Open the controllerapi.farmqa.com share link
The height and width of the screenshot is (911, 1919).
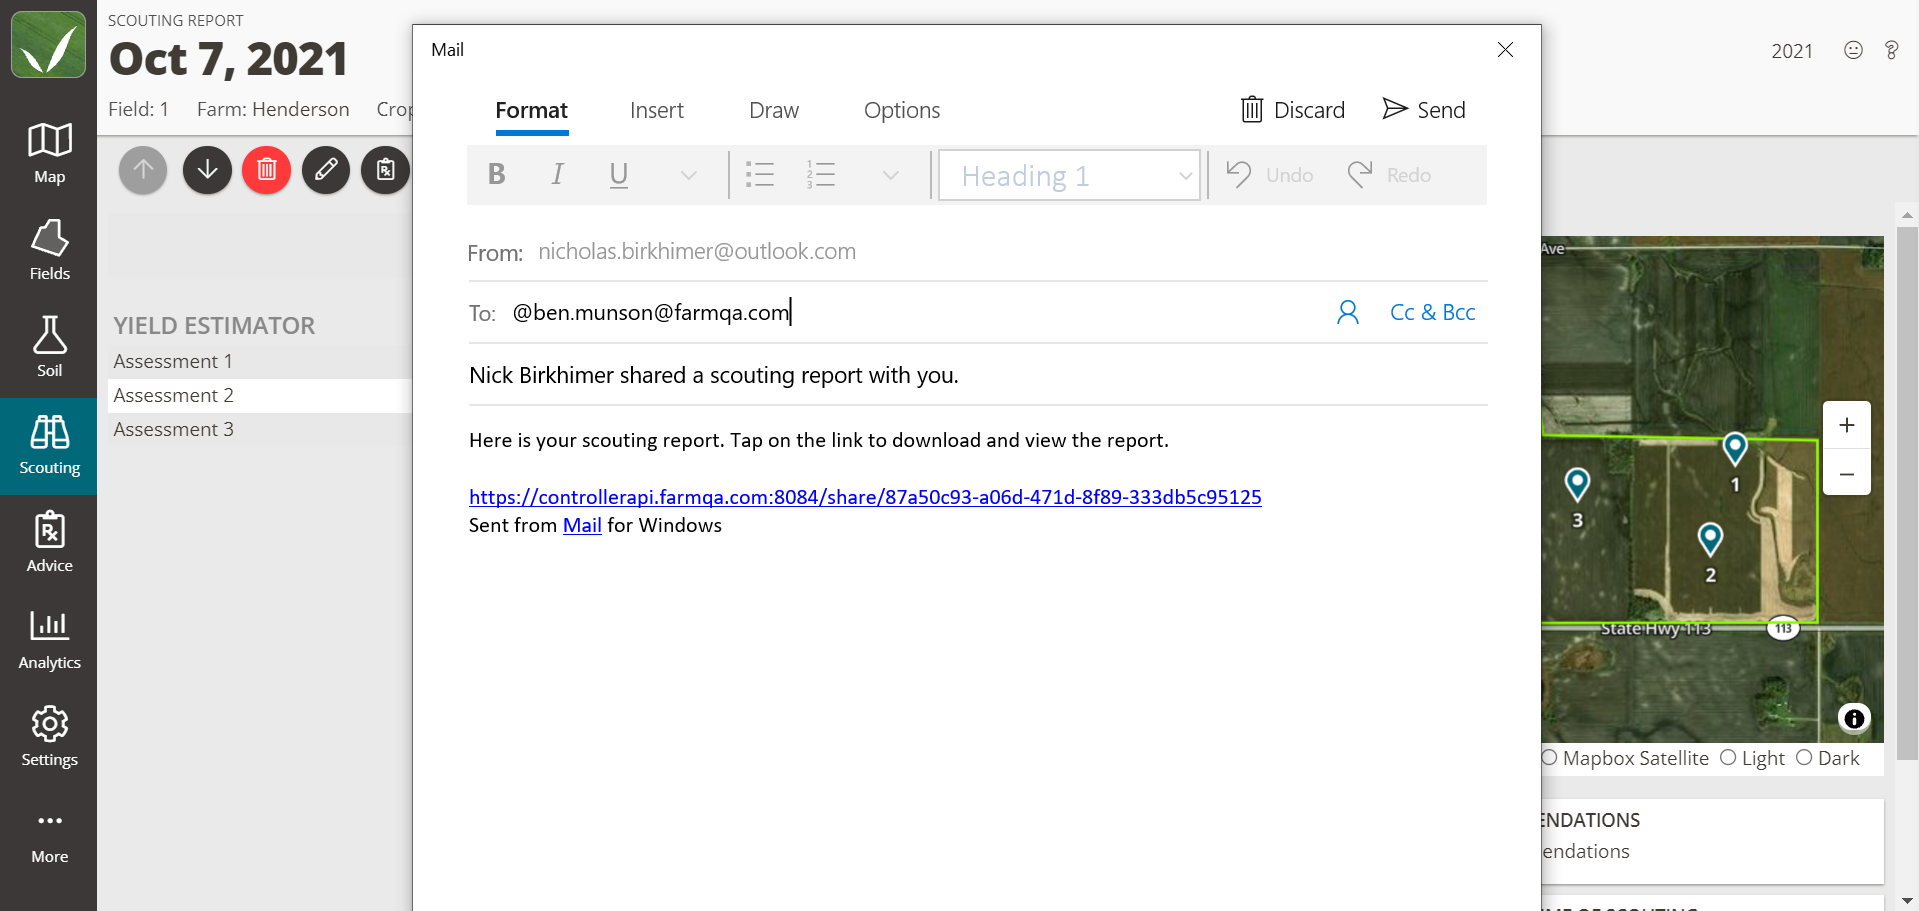click(x=865, y=497)
